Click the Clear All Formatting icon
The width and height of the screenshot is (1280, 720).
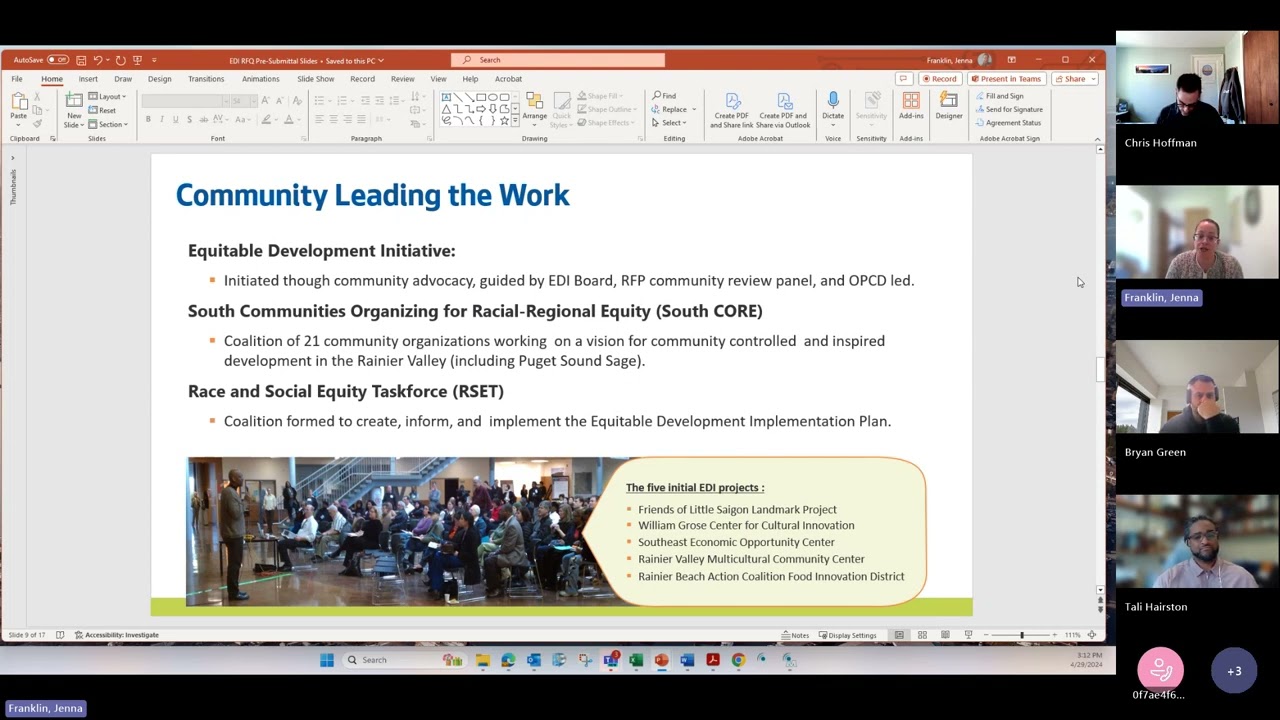coord(297,101)
